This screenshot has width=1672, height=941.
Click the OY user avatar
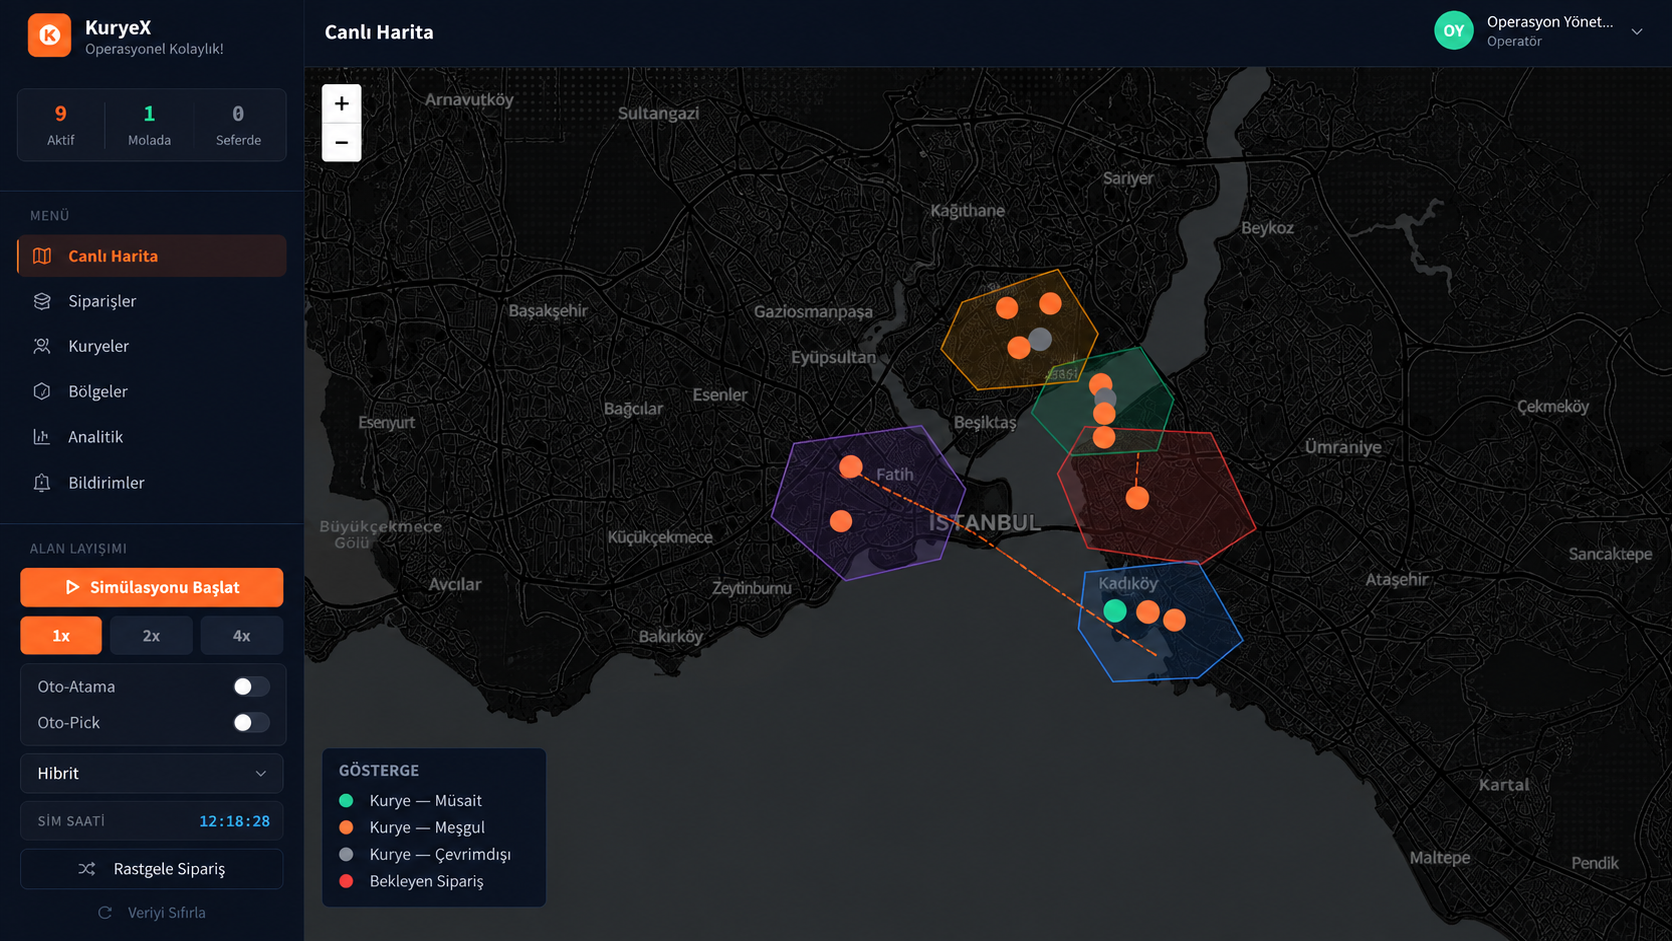click(1454, 31)
